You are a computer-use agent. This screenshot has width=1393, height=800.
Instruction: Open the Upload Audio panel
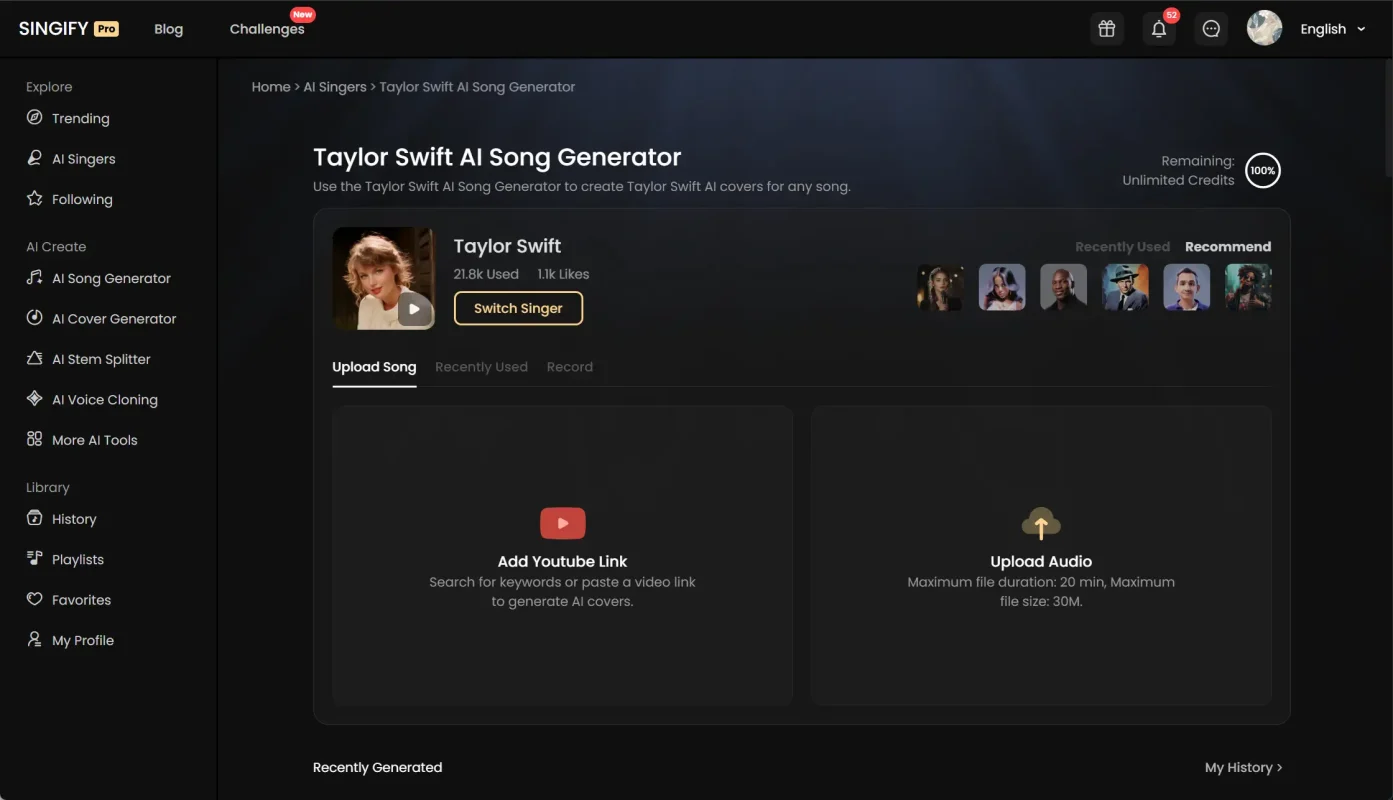(1041, 555)
